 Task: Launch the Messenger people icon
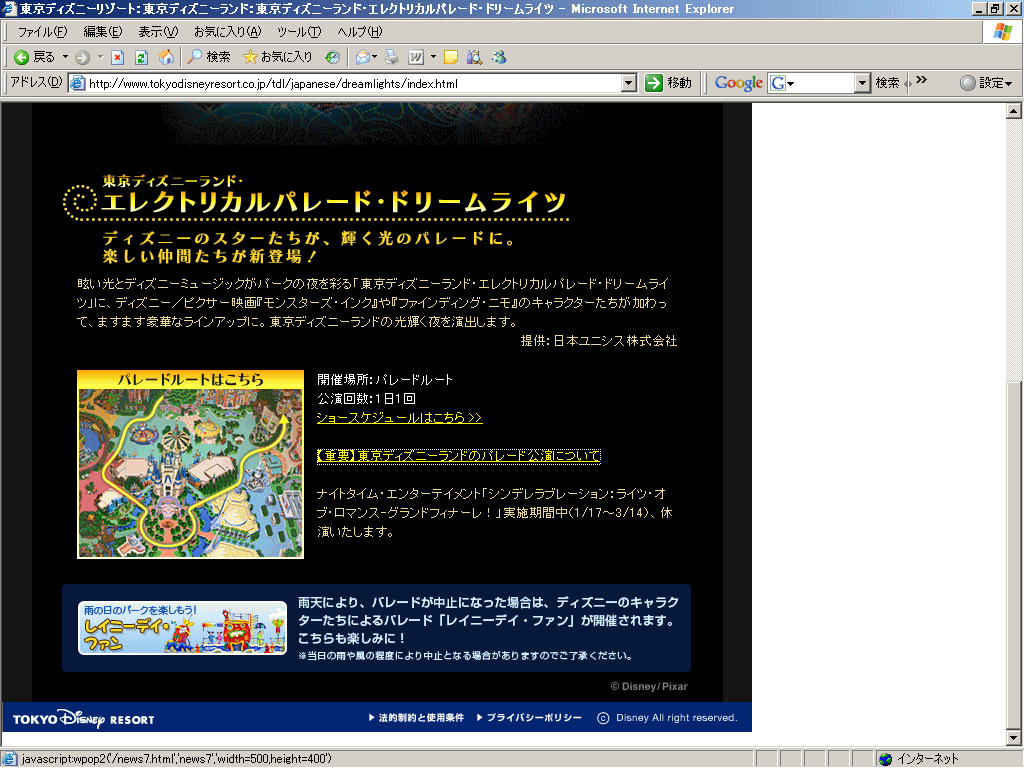pyautogui.click(x=500, y=57)
